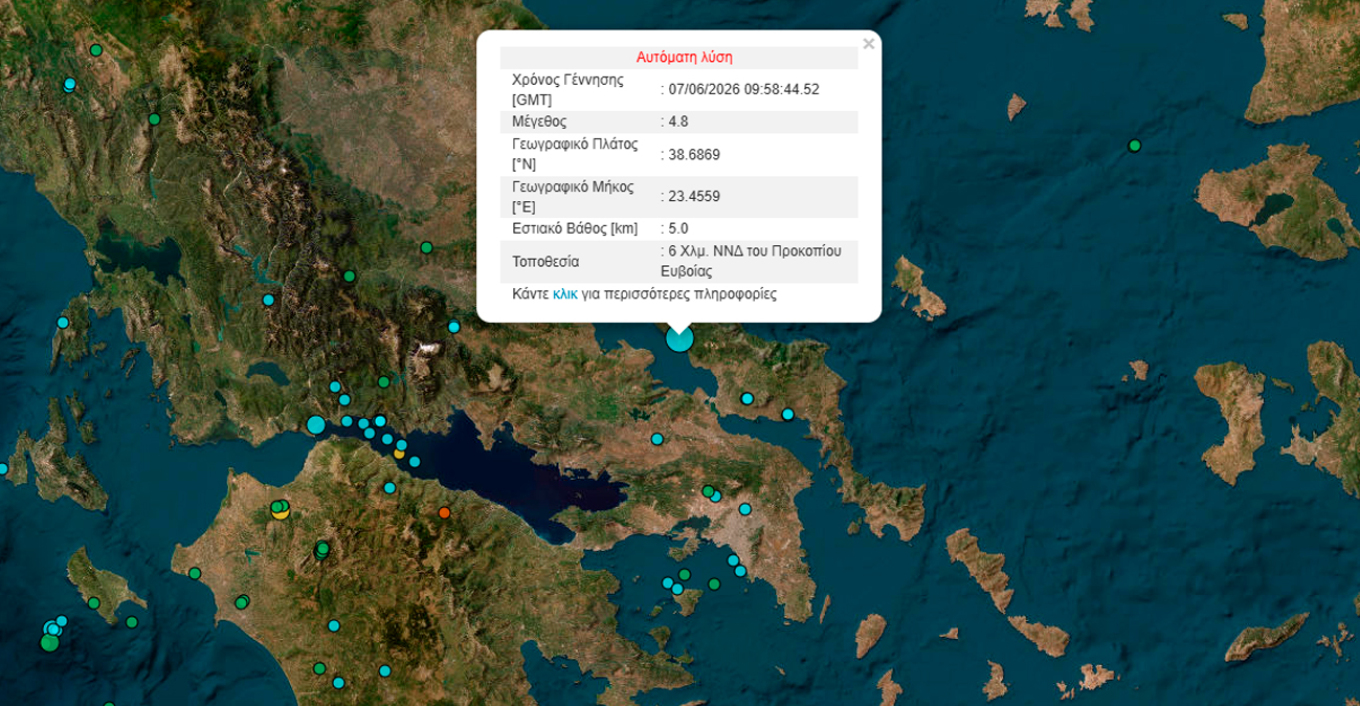Select the orange earthquake marker in the Peloponnese
1360x706 pixels.
(x=445, y=513)
